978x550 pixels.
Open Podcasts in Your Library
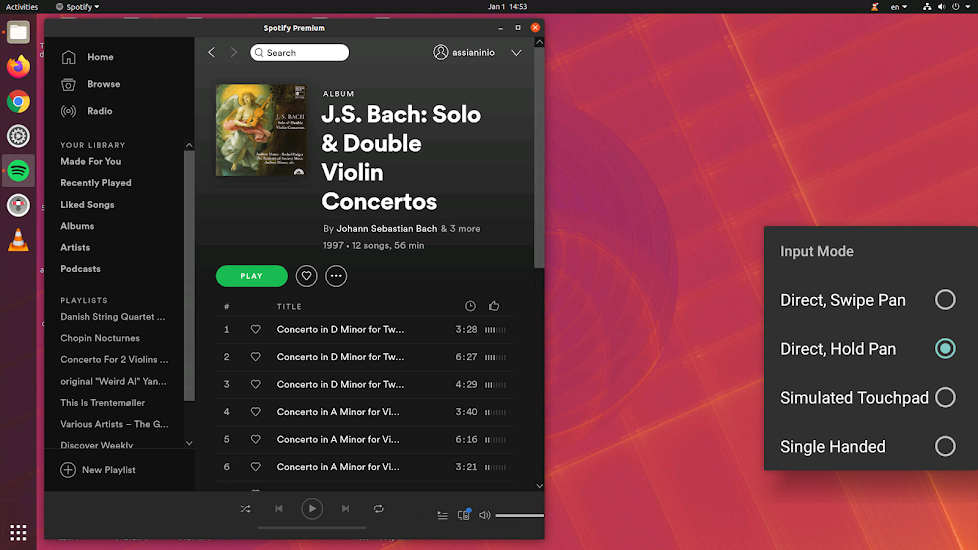80,269
